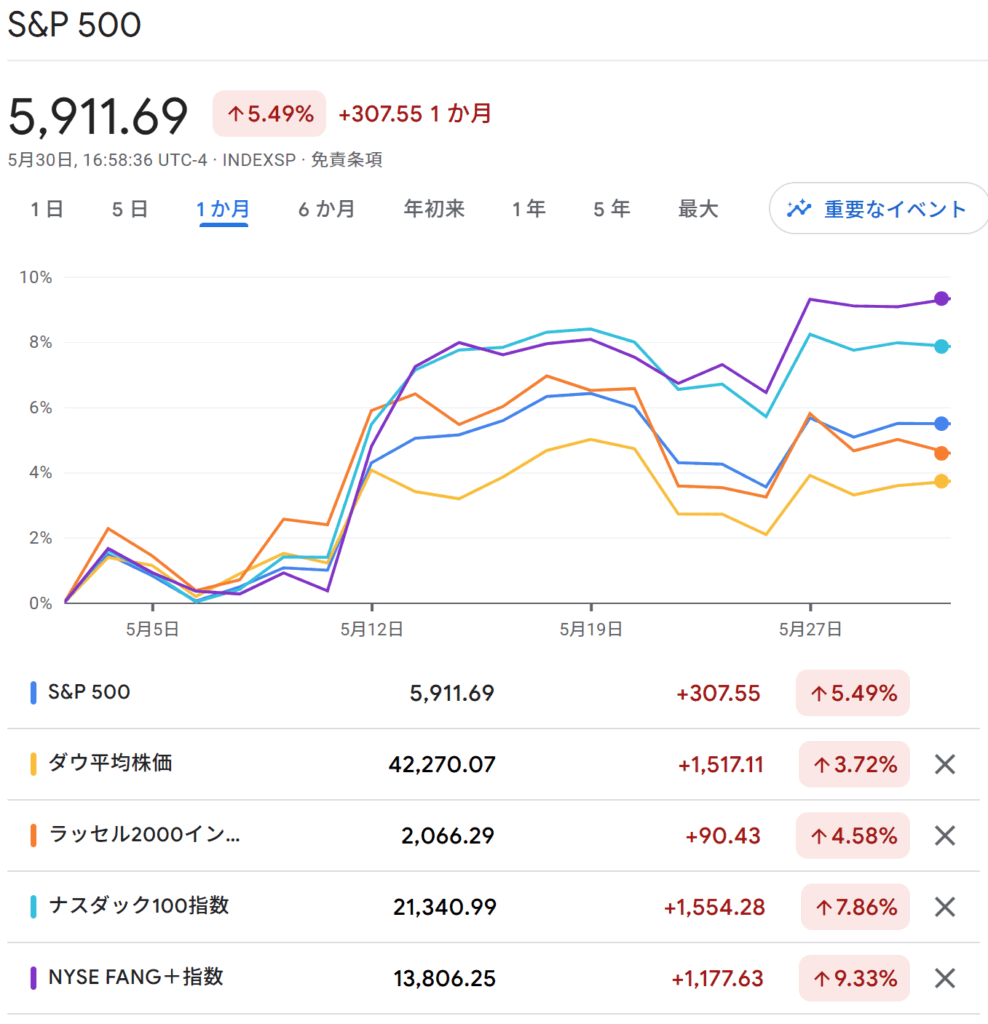The width and height of the screenshot is (988, 1024).
Task: Open the NYSE FANG+指数 index row
Action: (494, 978)
